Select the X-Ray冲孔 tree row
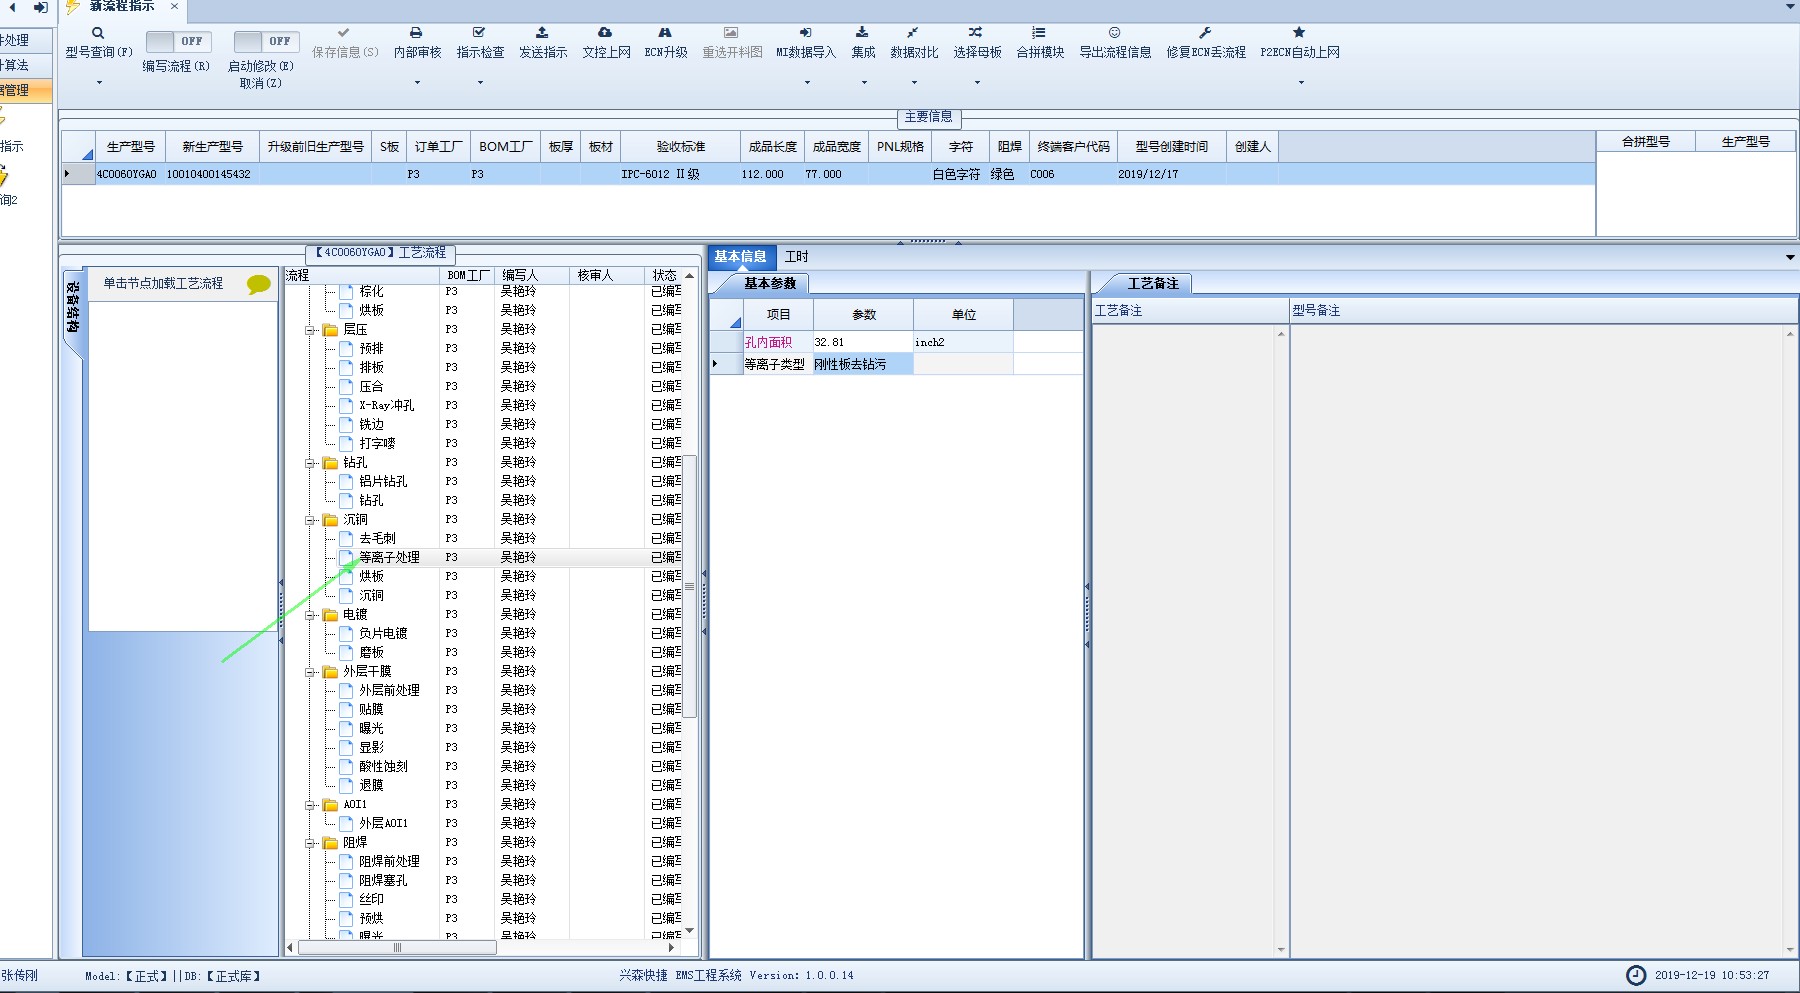Viewport: 1800px width, 993px height. click(x=386, y=405)
